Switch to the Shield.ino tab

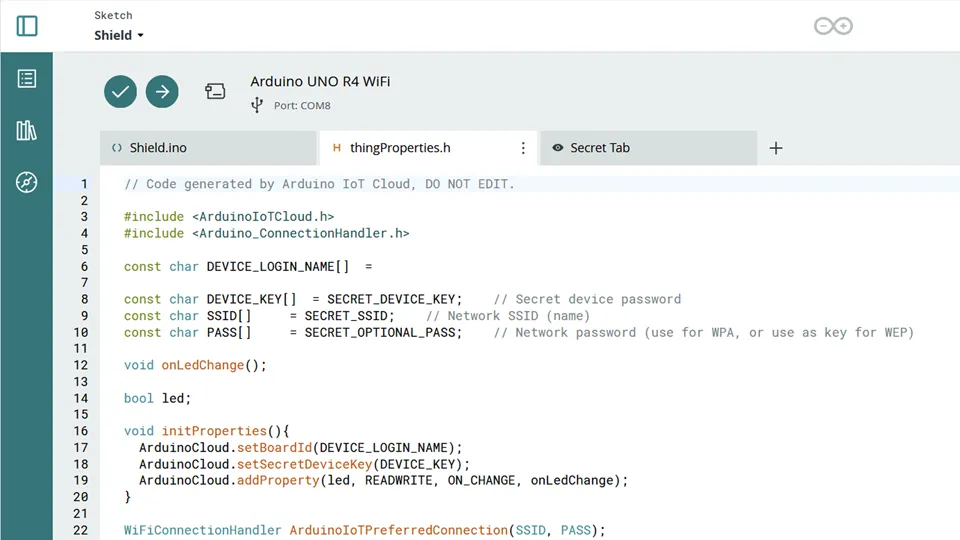point(208,148)
